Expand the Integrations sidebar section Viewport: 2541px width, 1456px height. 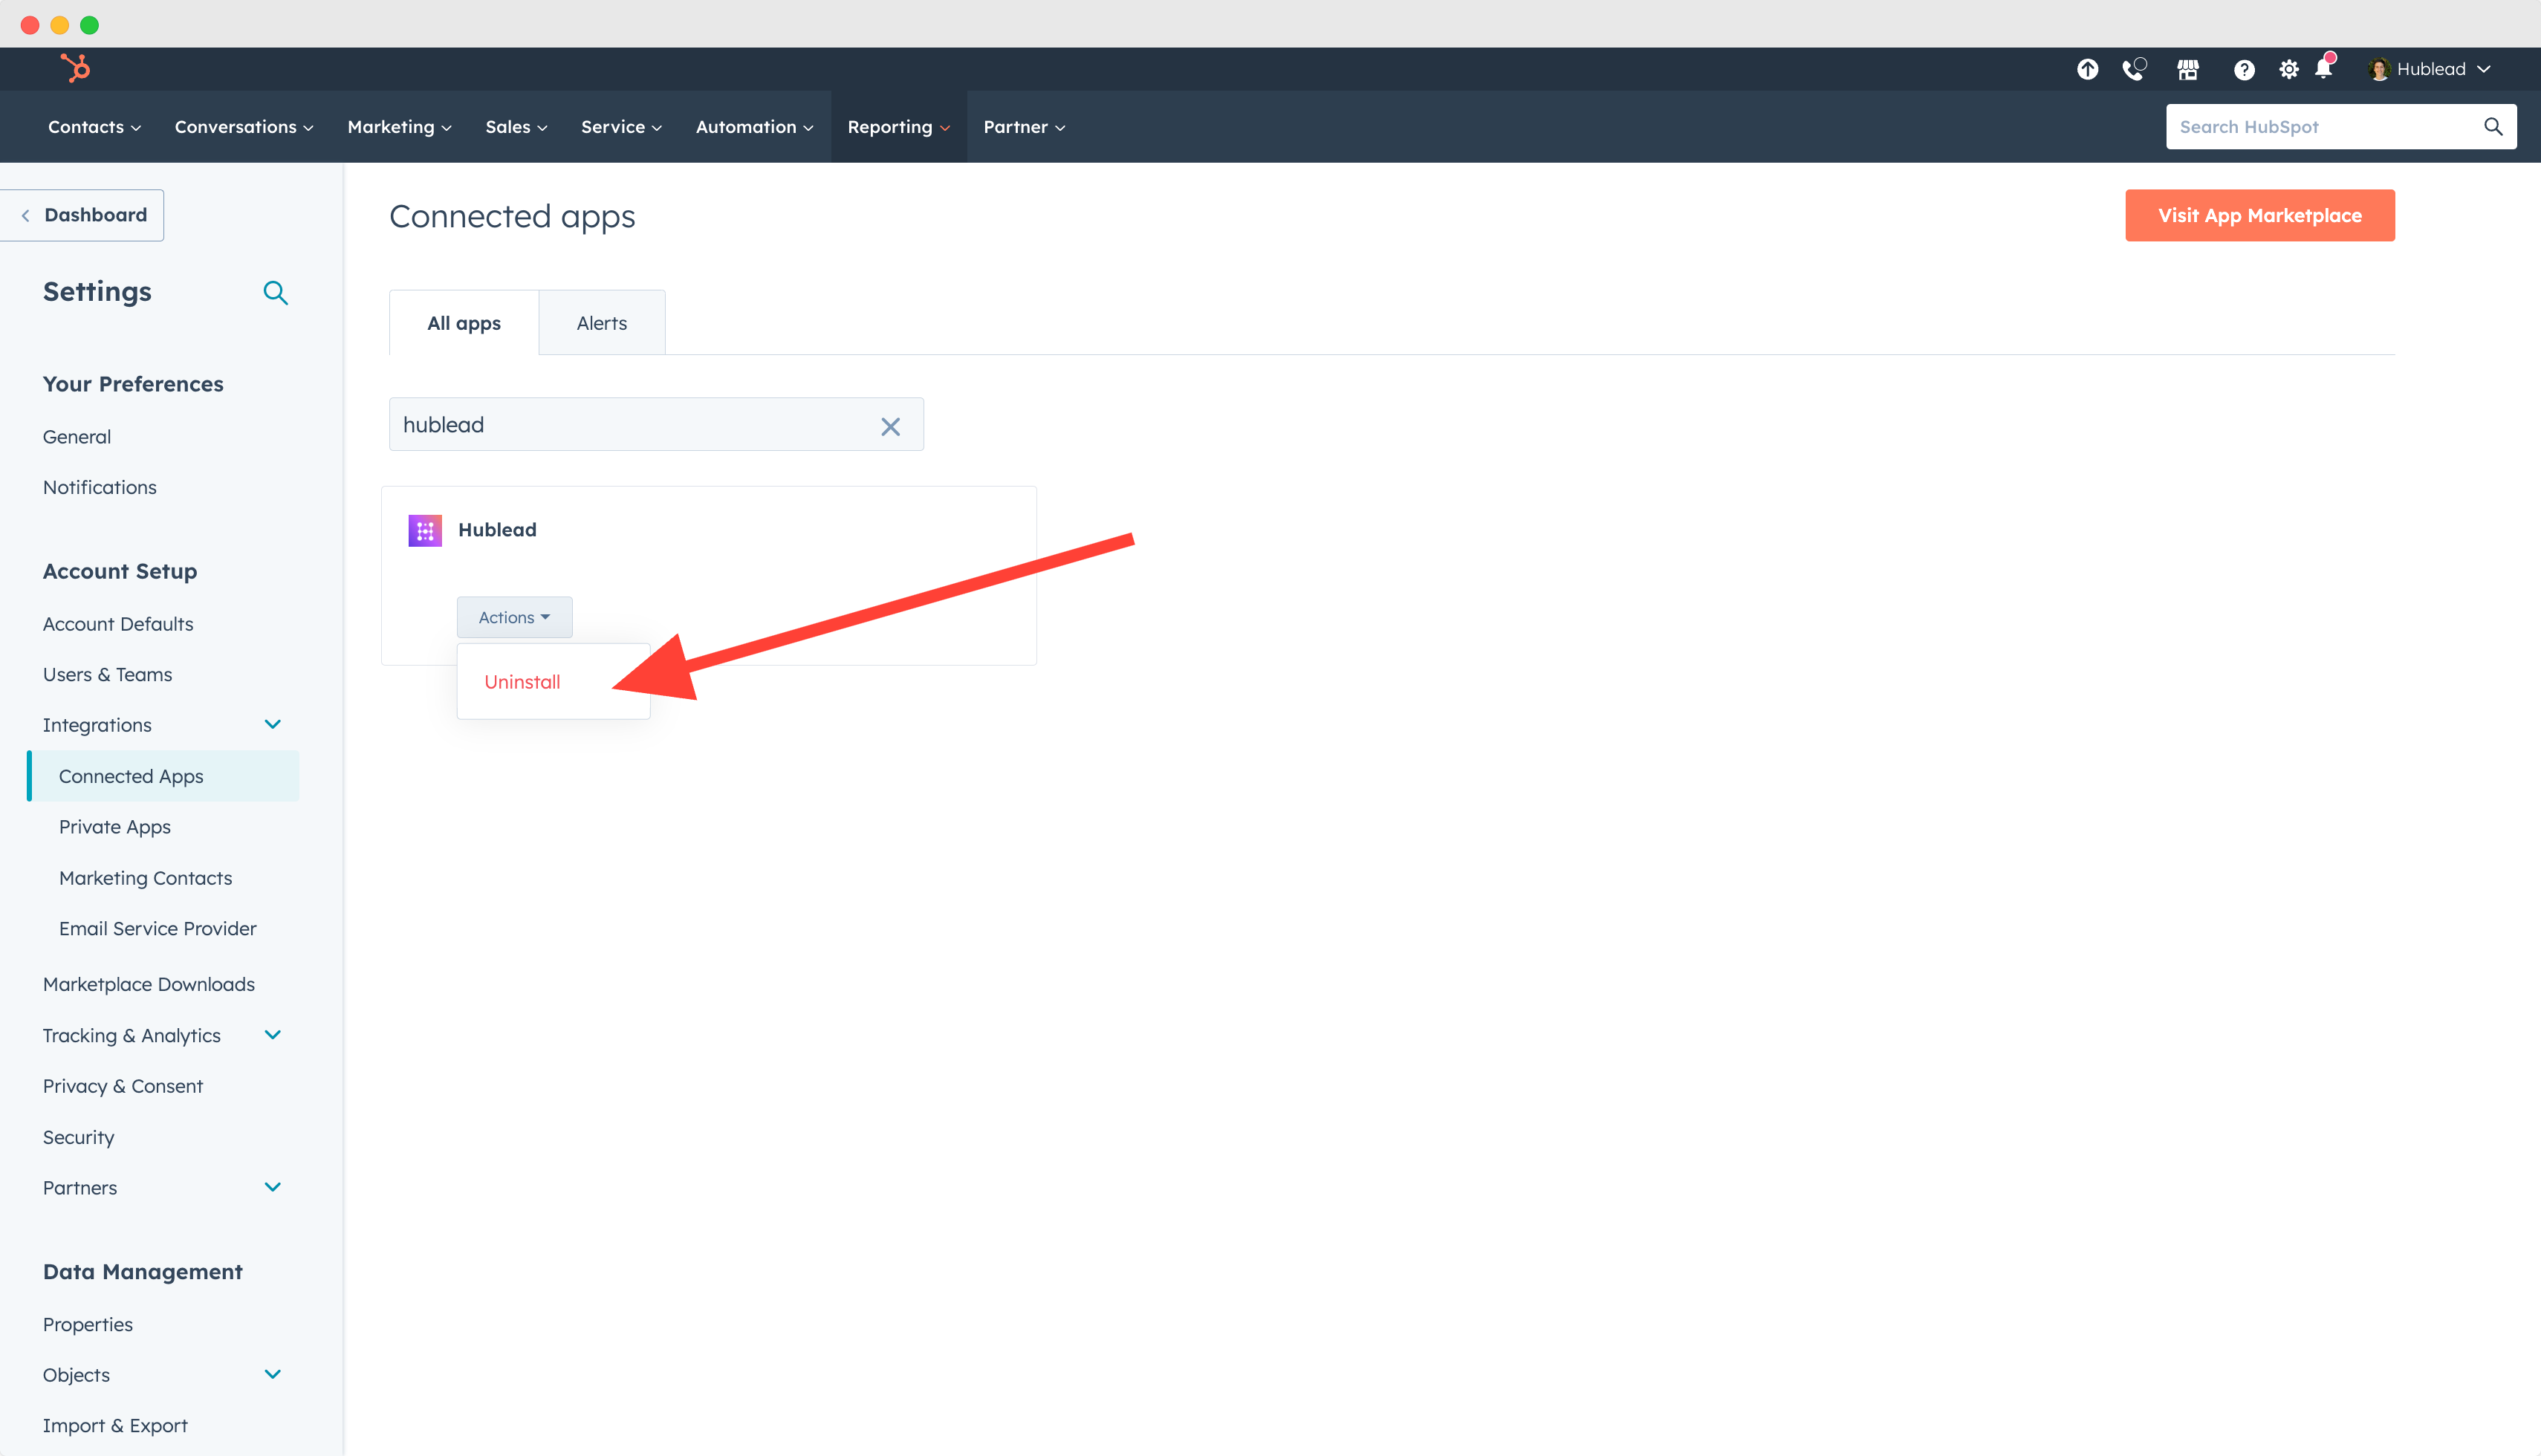270,724
